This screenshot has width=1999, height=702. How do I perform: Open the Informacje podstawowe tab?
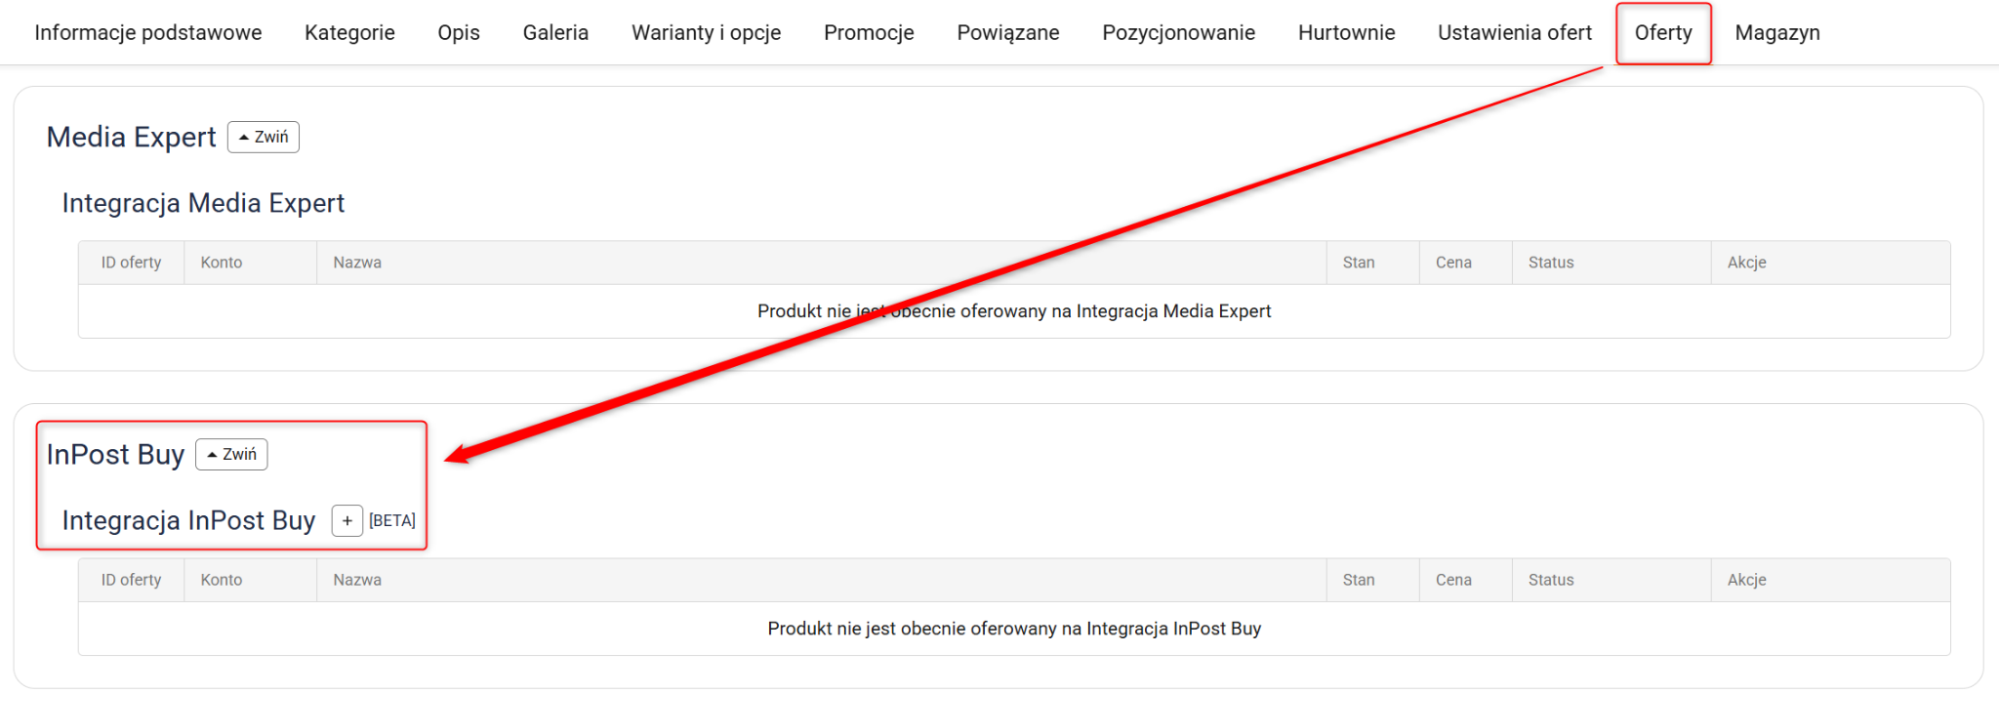click(148, 33)
